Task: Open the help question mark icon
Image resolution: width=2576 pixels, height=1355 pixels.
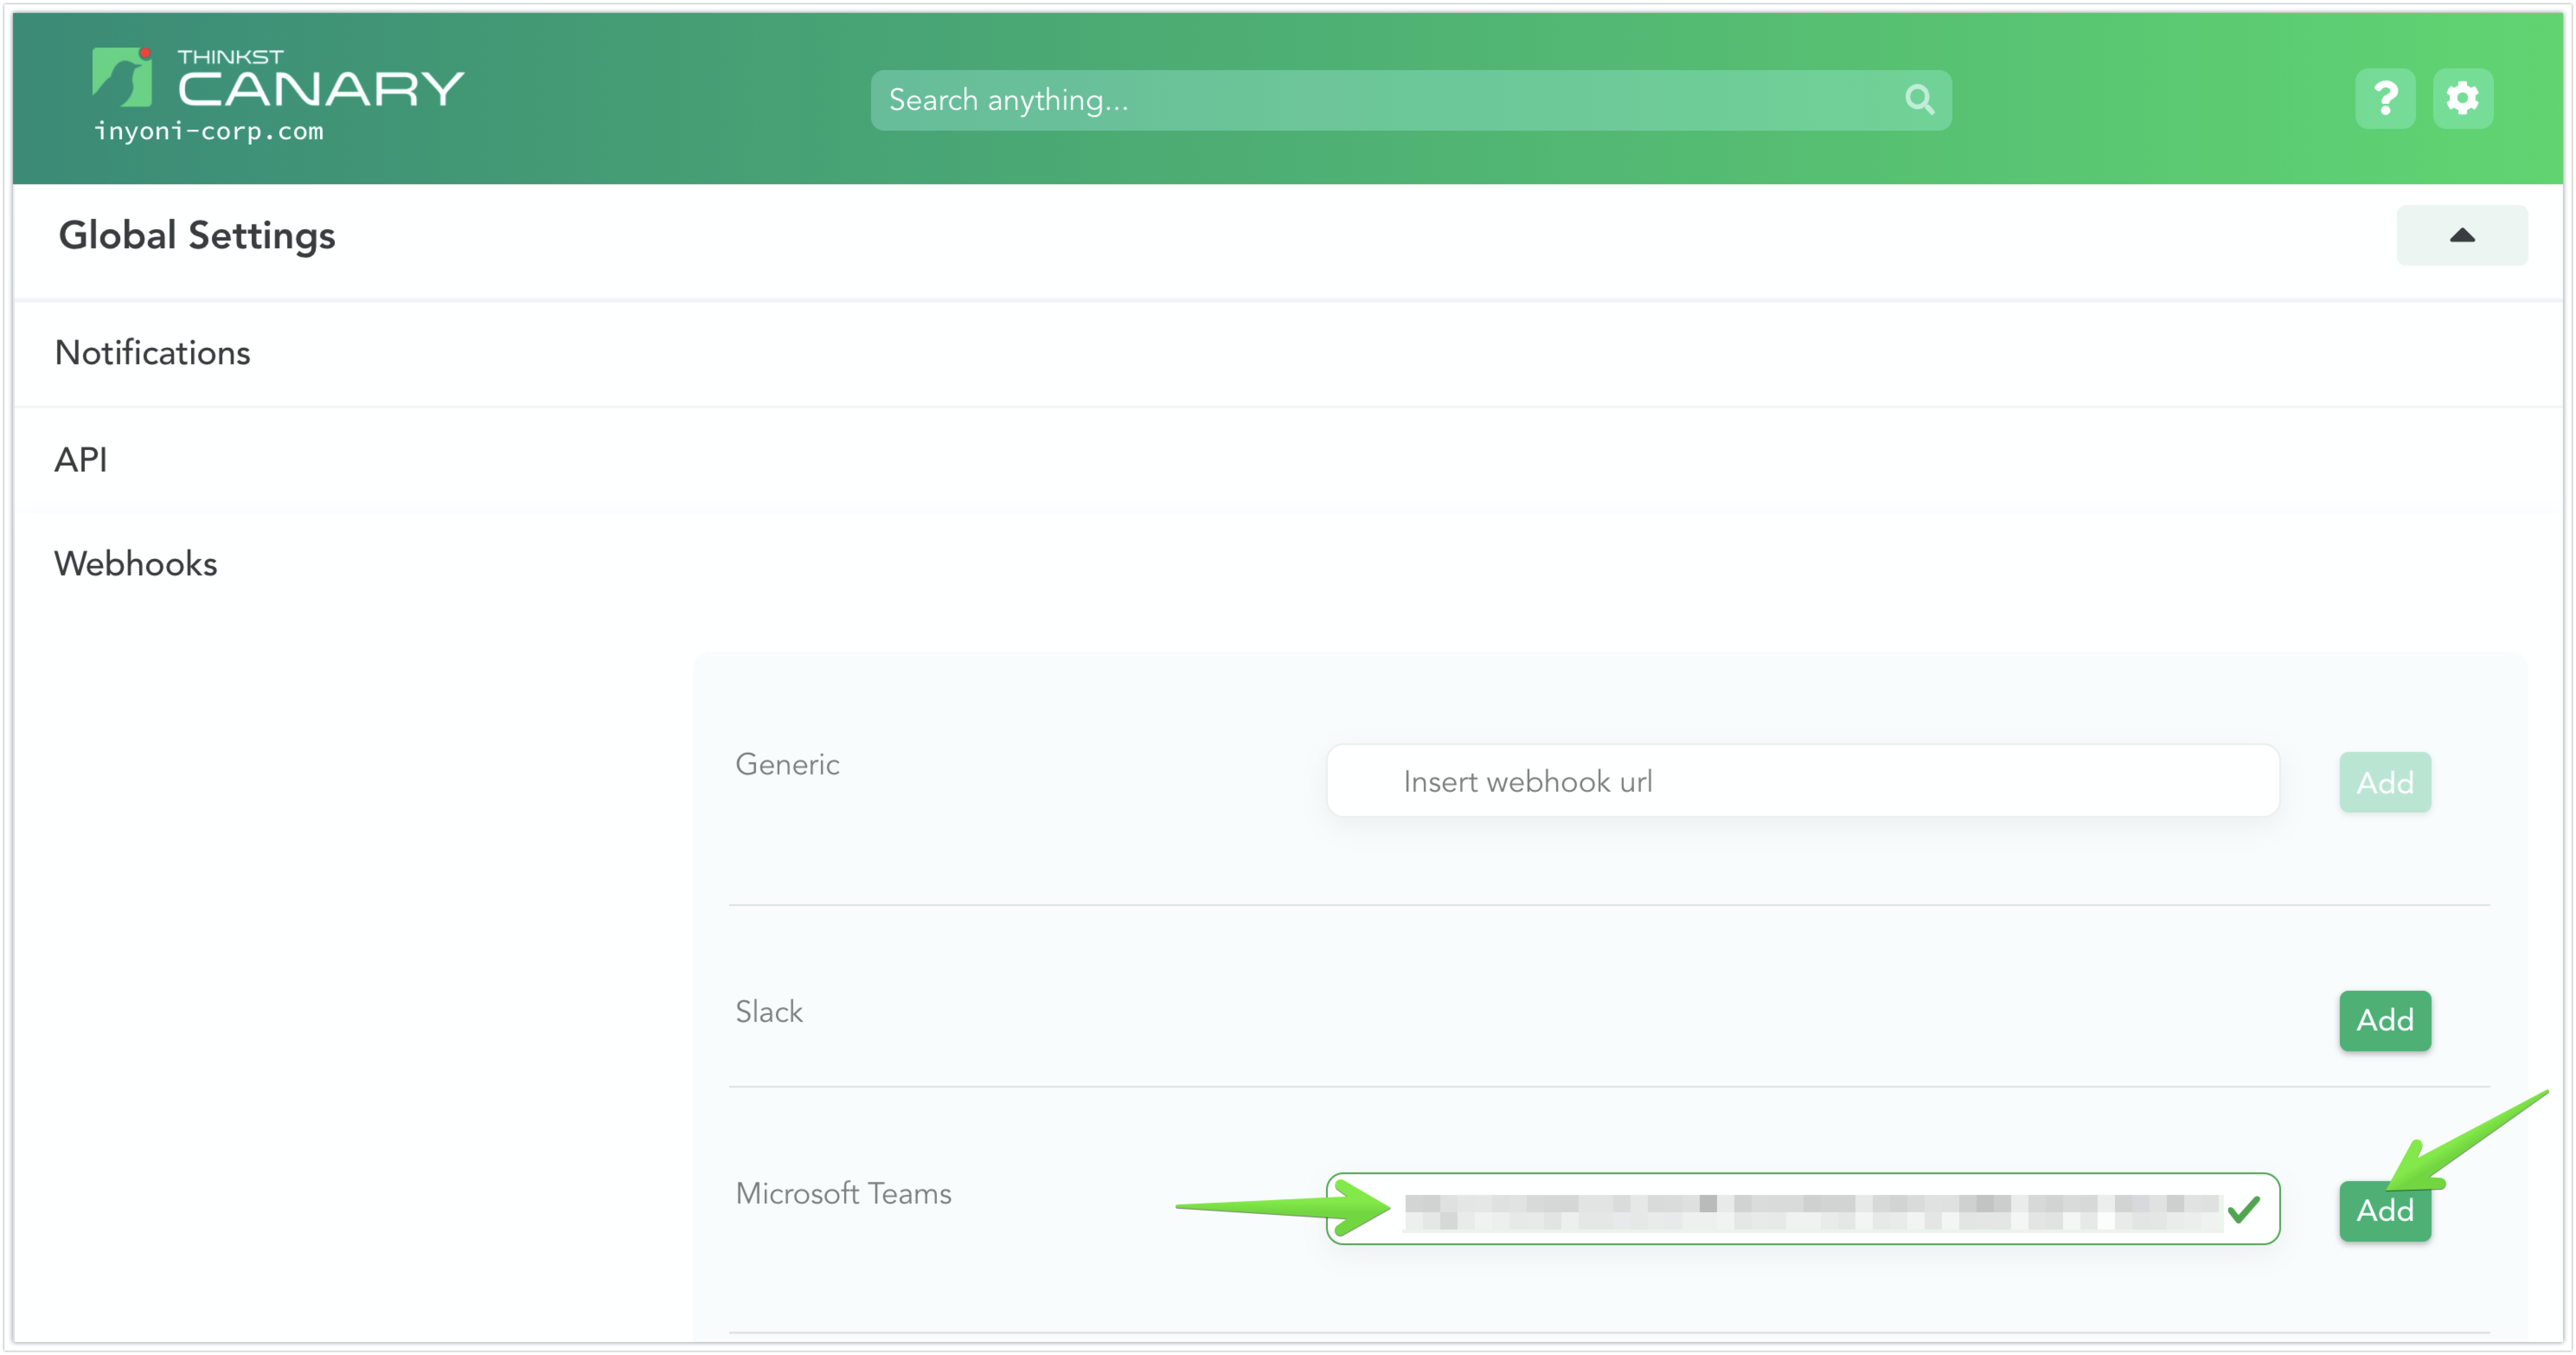Action: pyautogui.click(x=2385, y=99)
